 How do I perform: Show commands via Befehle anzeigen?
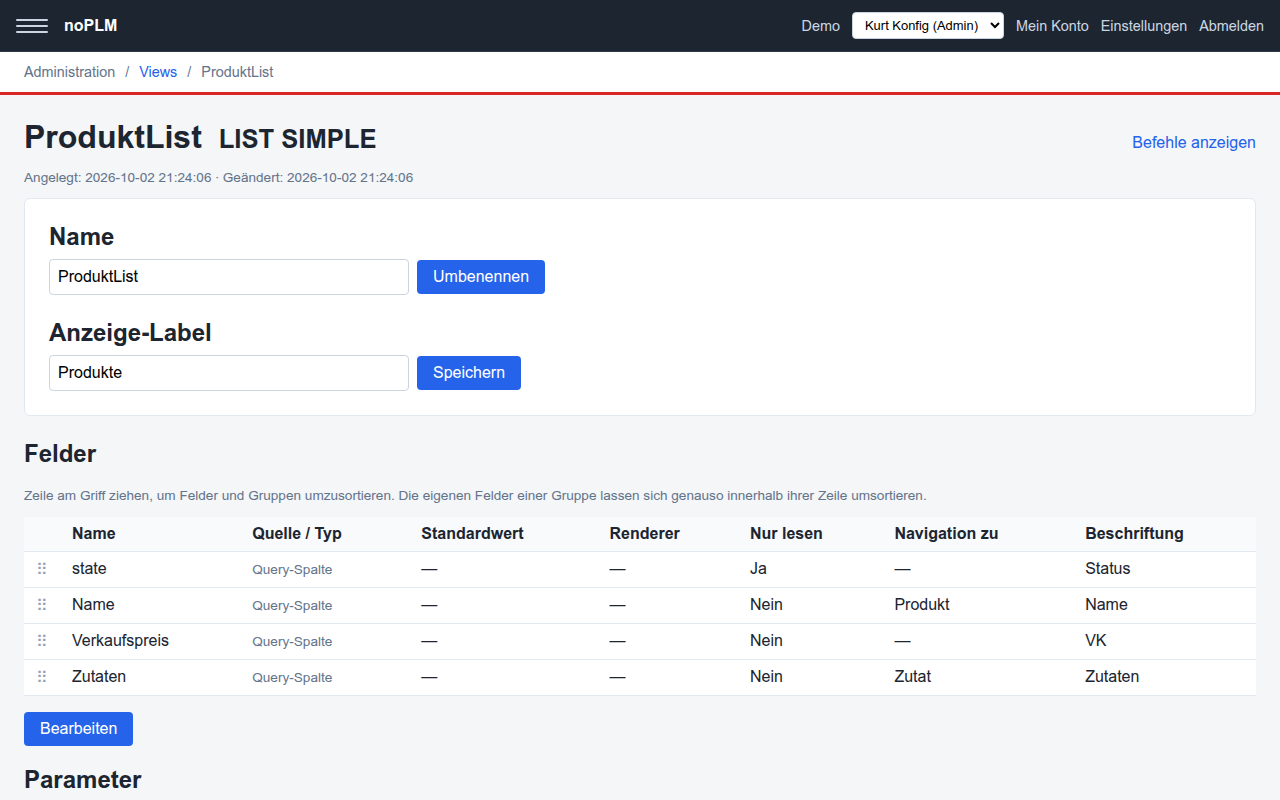[1194, 142]
